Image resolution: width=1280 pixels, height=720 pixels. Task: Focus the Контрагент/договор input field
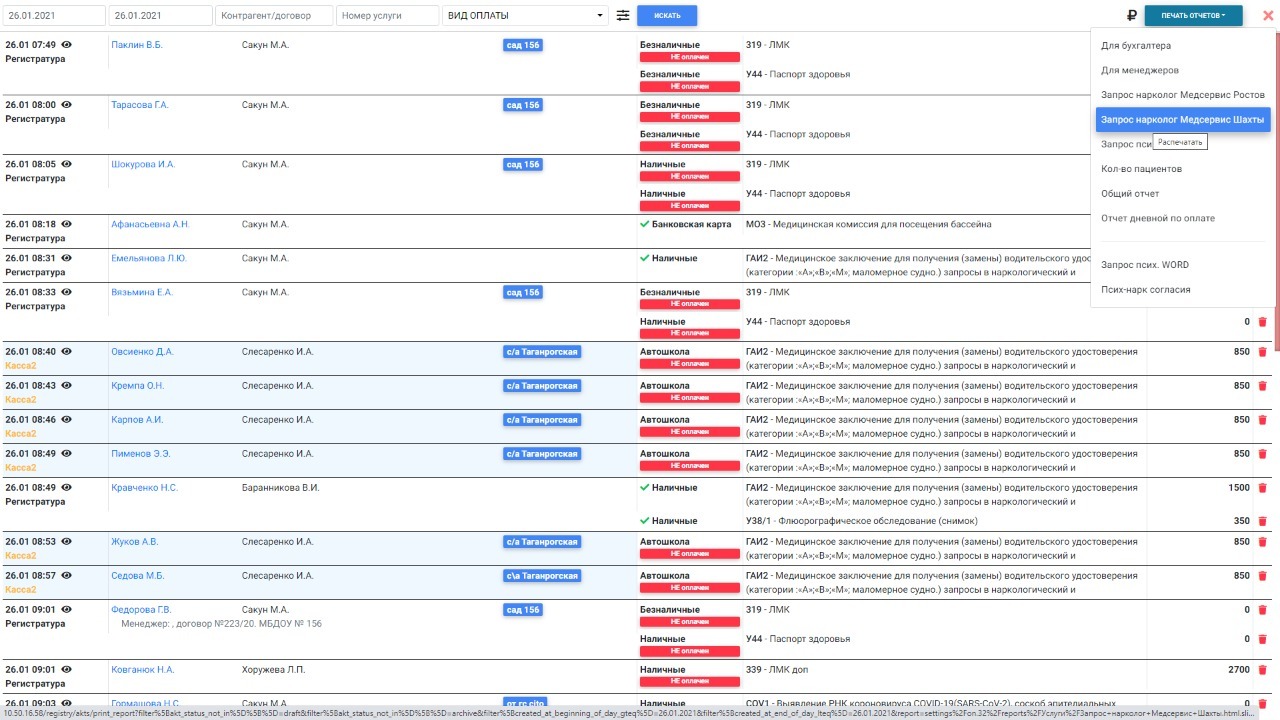pyautogui.click(x=274, y=15)
